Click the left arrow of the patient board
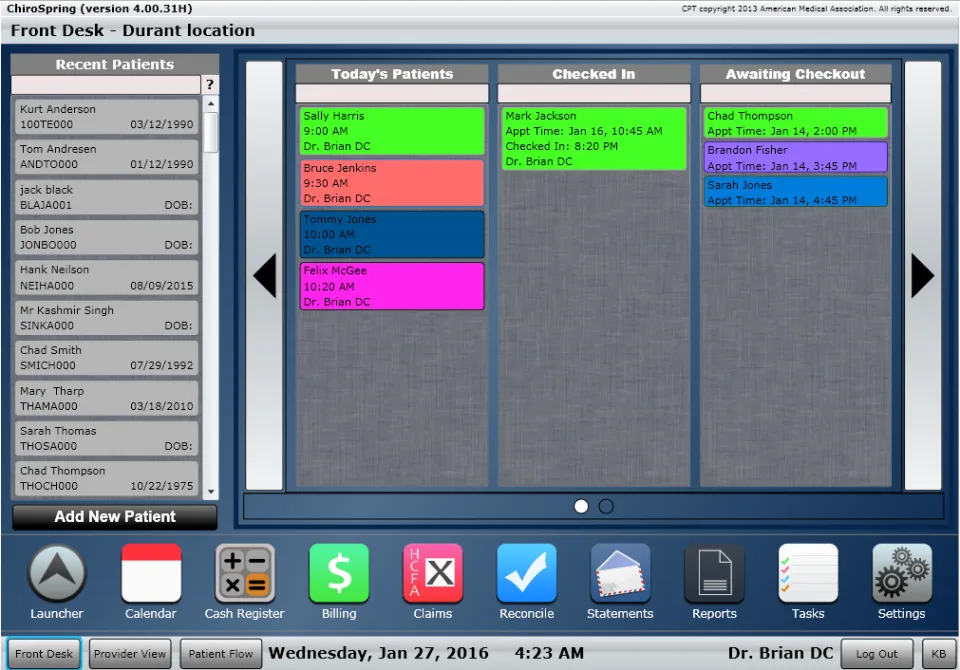 point(264,276)
